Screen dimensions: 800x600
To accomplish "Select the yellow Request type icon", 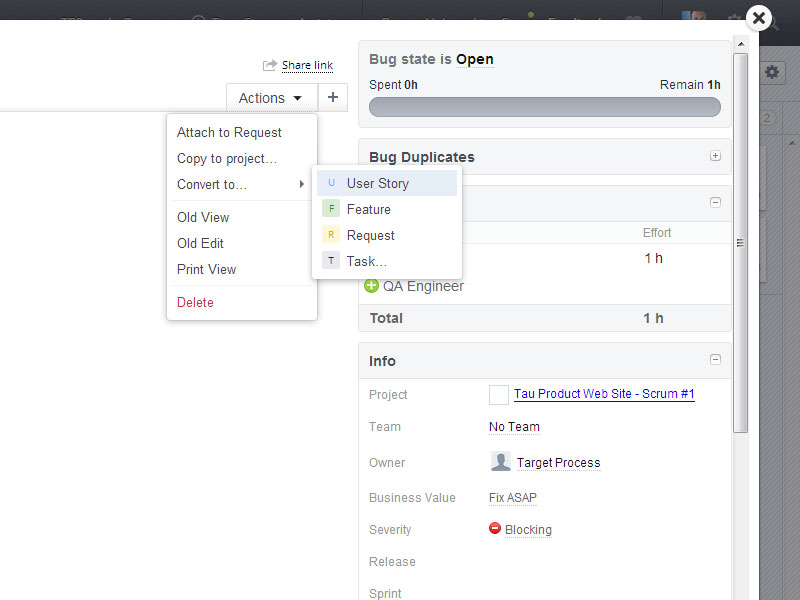I will coord(331,234).
